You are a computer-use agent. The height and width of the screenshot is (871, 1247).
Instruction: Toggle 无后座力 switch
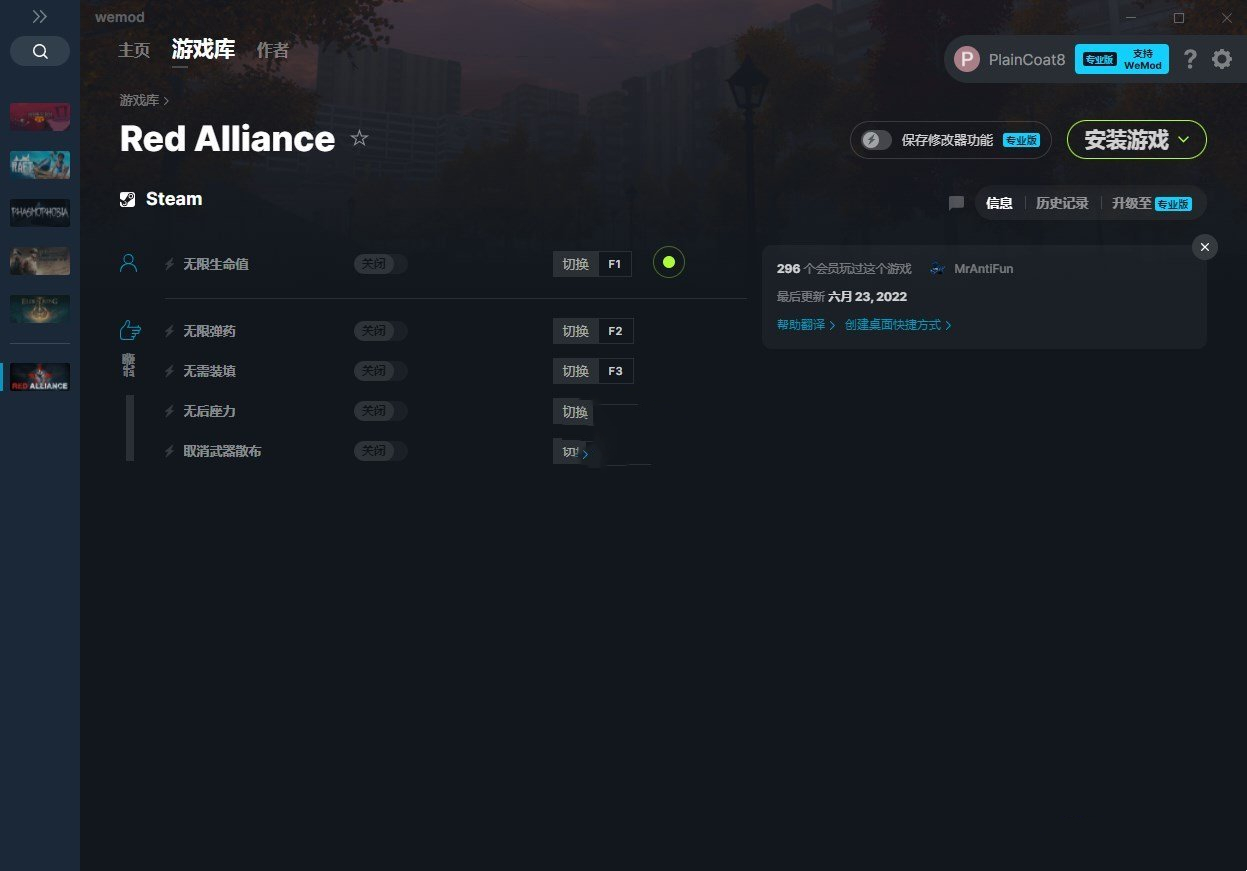click(x=381, y=411)
